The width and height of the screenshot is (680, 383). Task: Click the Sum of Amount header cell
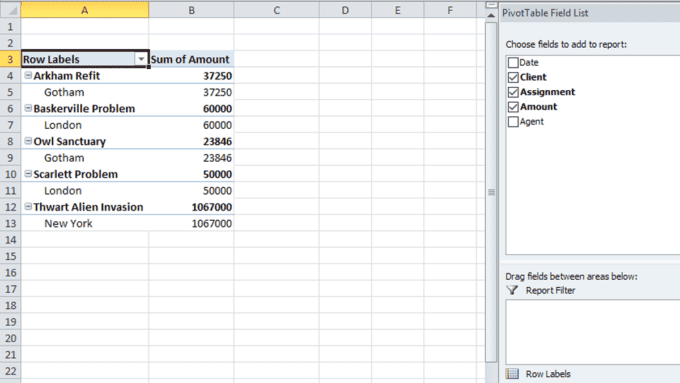(x=191, y=59)
